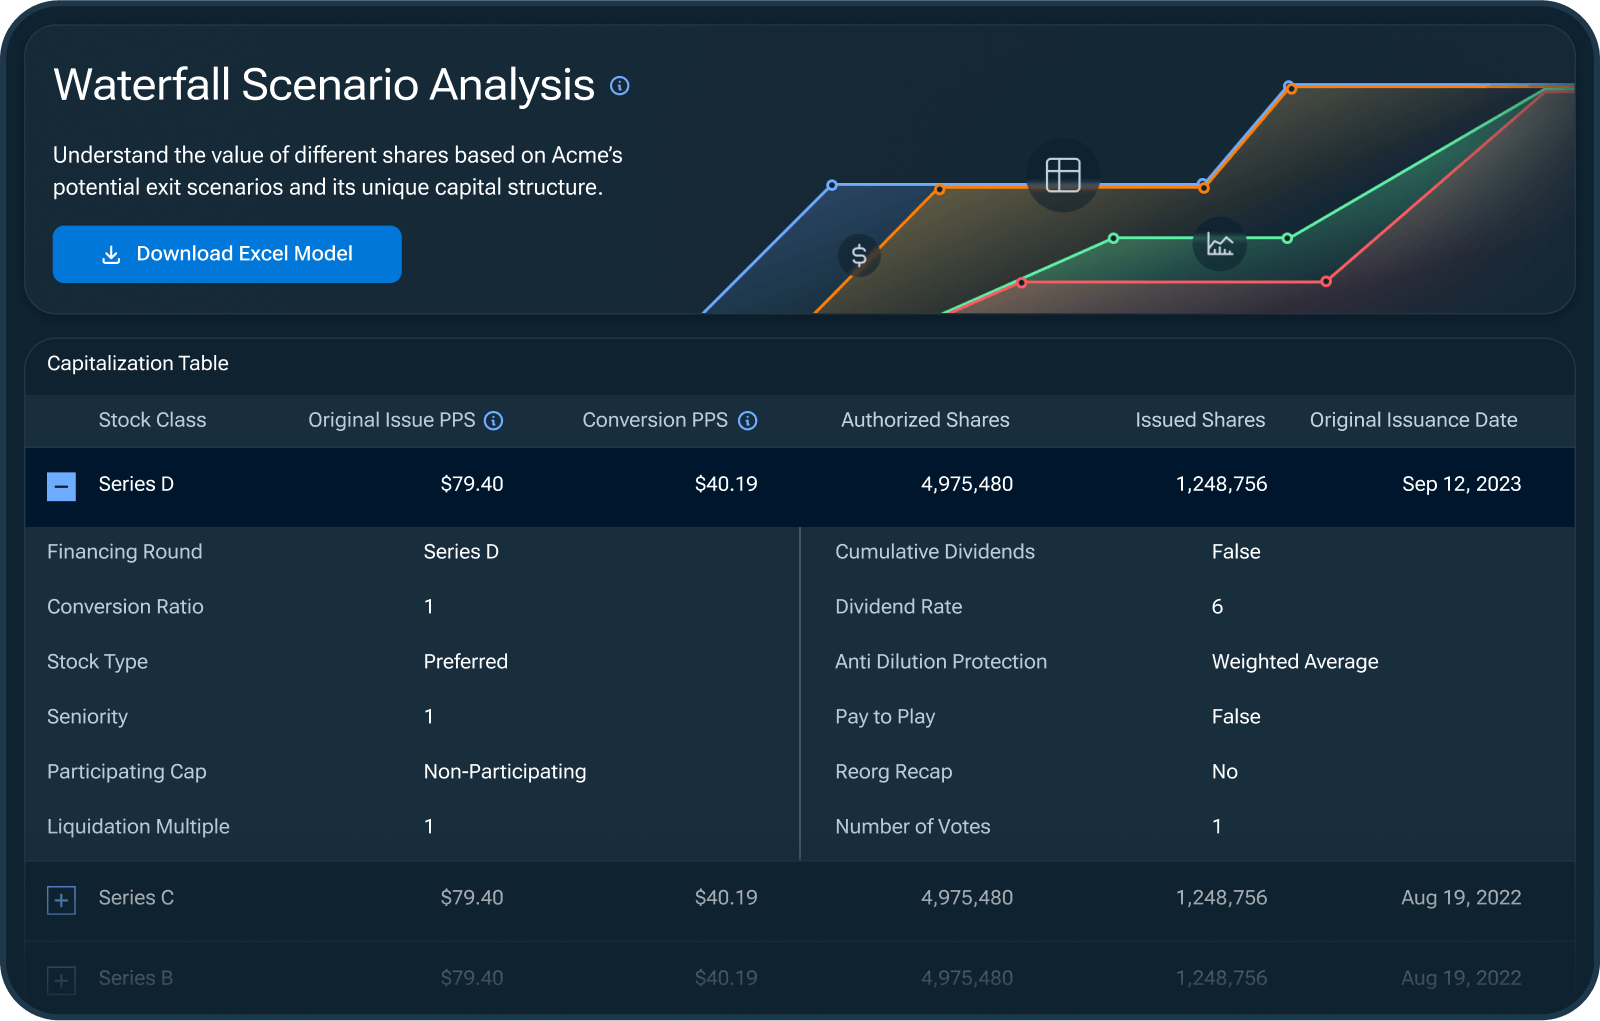Sort by the Authorized Shares column
1600x1021 pixels.
tap(925, 420)
